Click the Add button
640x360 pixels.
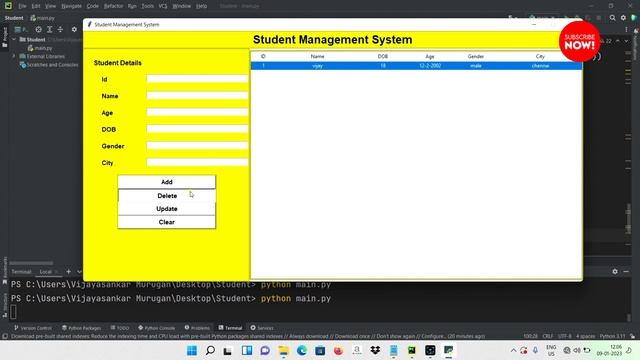(167, 182)
